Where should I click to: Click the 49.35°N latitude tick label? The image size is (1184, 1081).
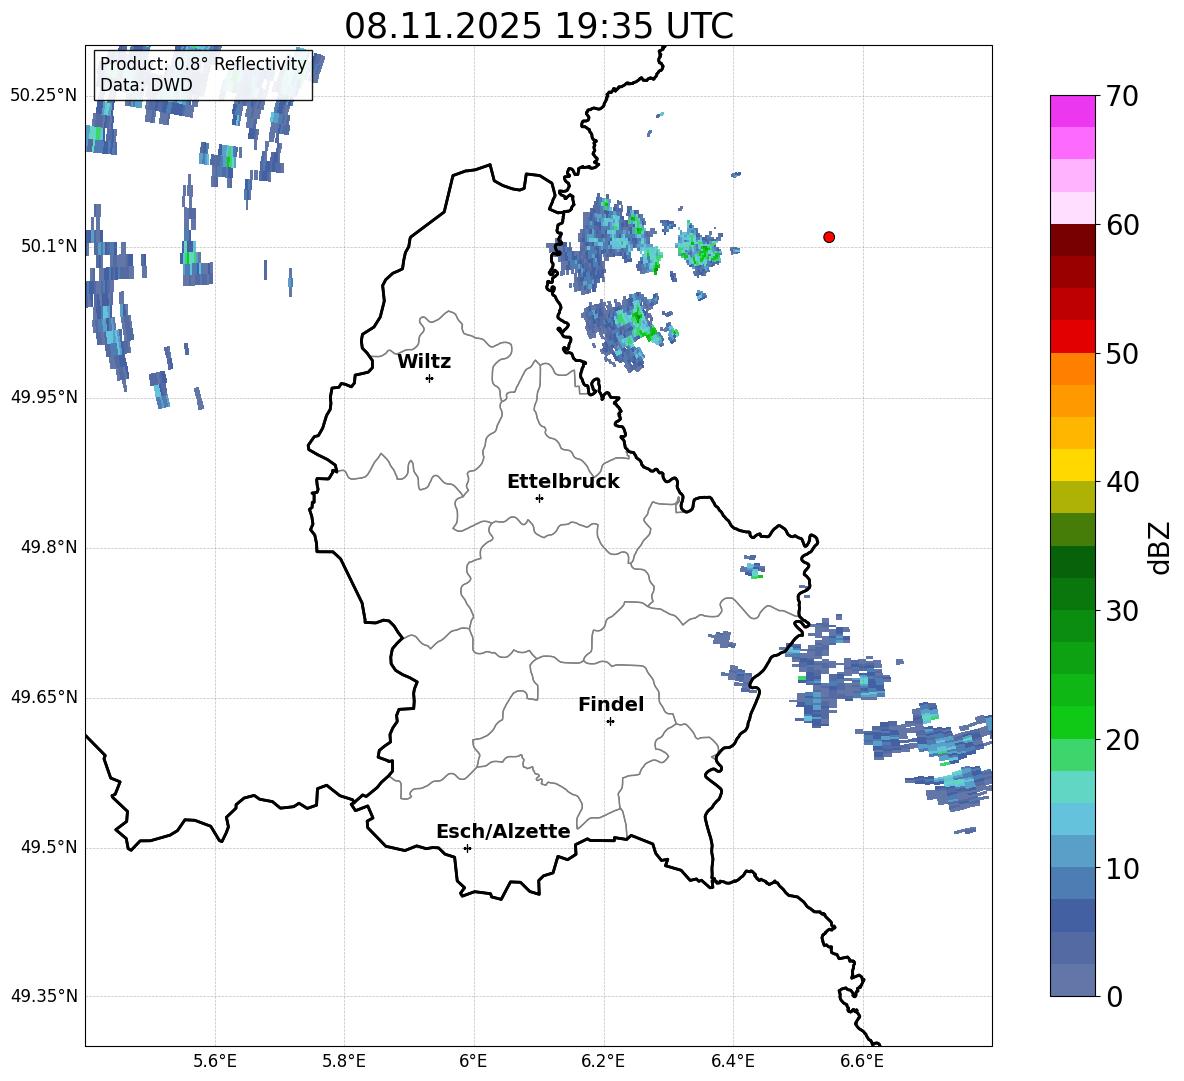pyautogui.click(x=44, y=996)
